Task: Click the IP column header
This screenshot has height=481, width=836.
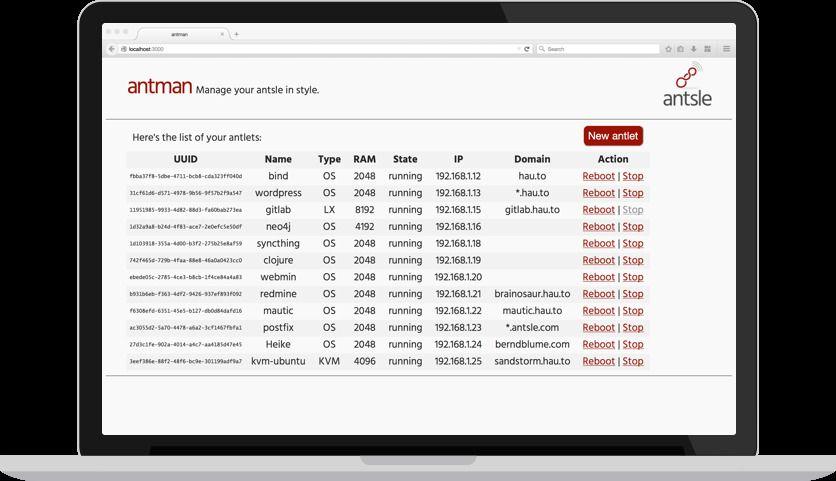Action: [458, 159]
